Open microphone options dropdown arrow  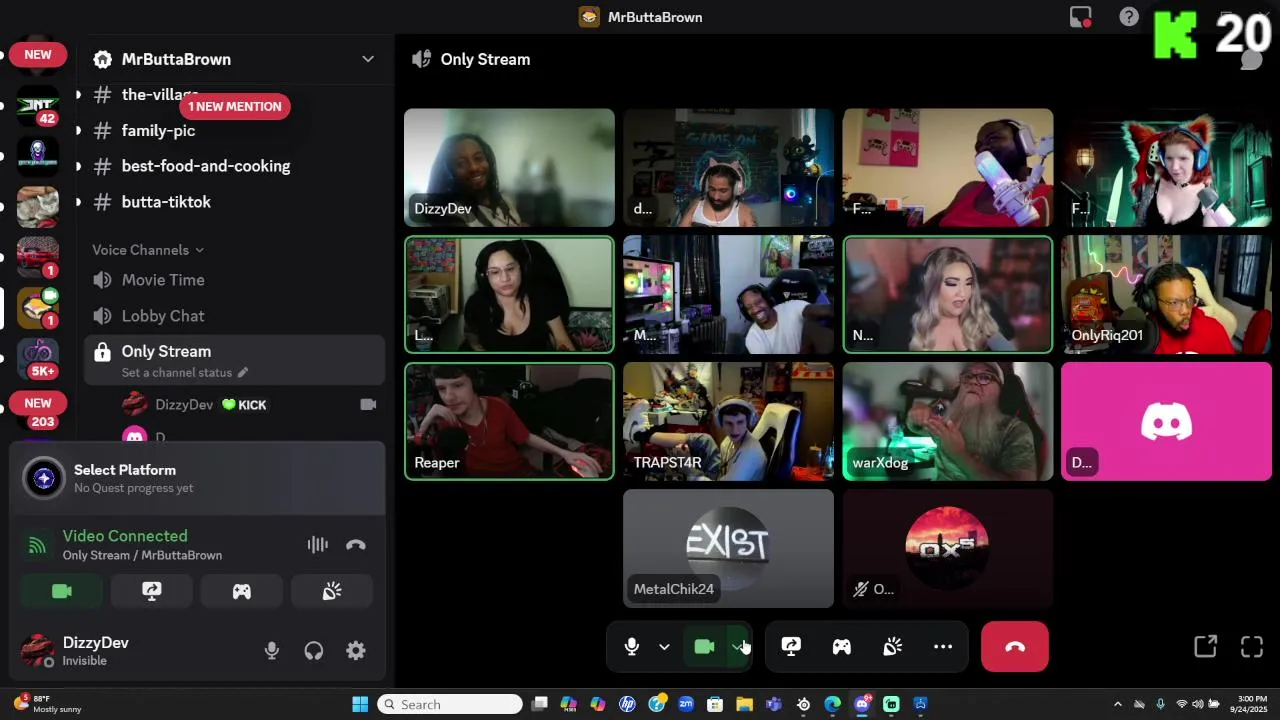[x=664, y=647]
